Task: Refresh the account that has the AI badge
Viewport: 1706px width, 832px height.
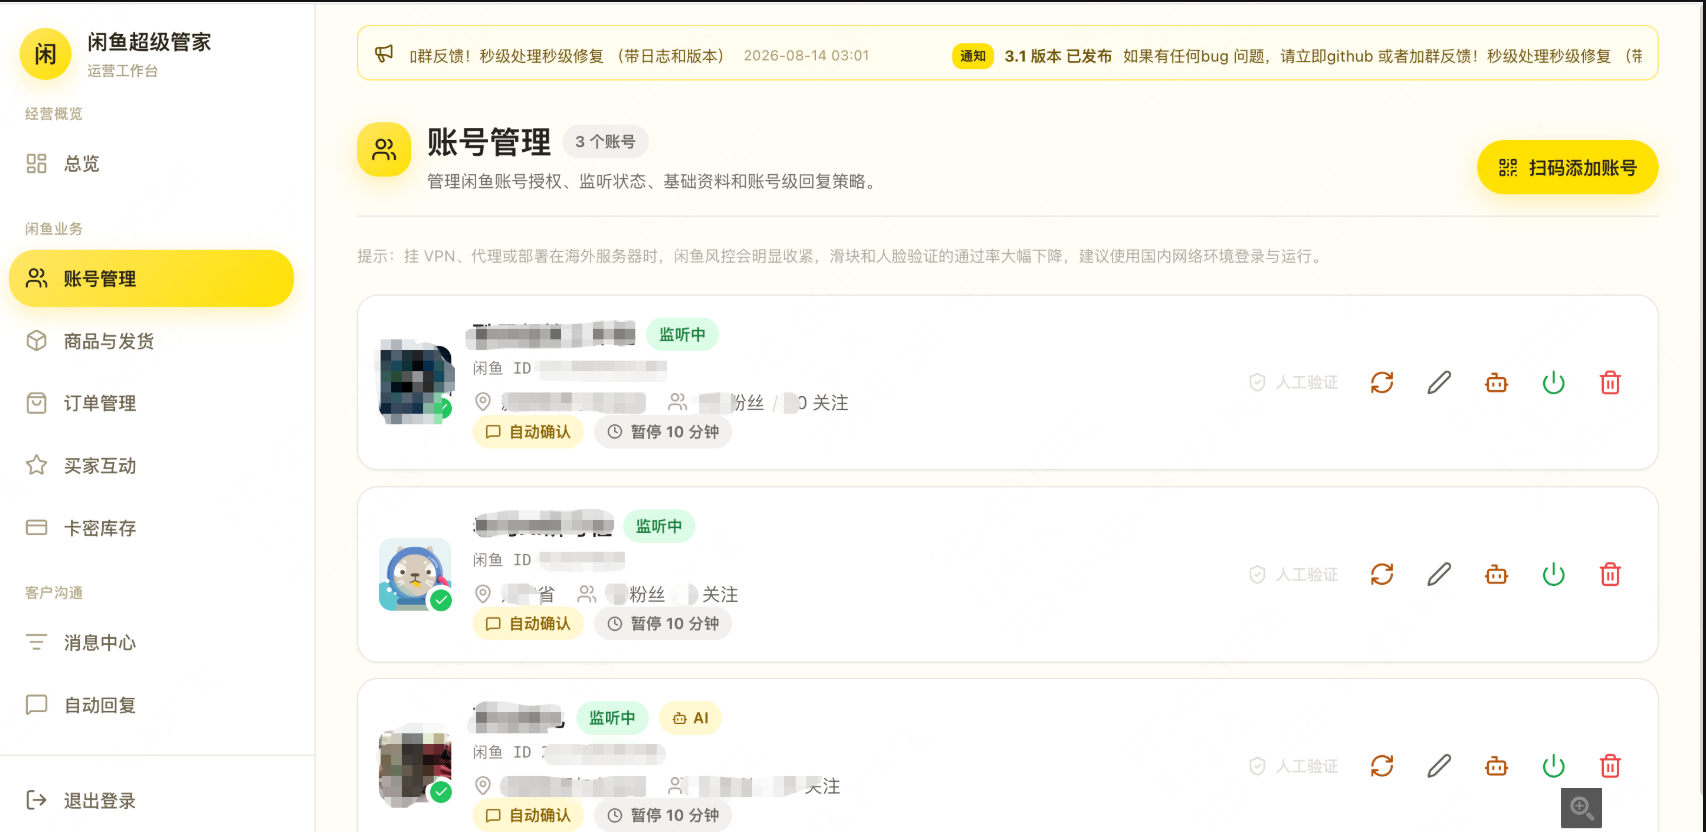Action: pyautogui.click(x=1382, y=766)
